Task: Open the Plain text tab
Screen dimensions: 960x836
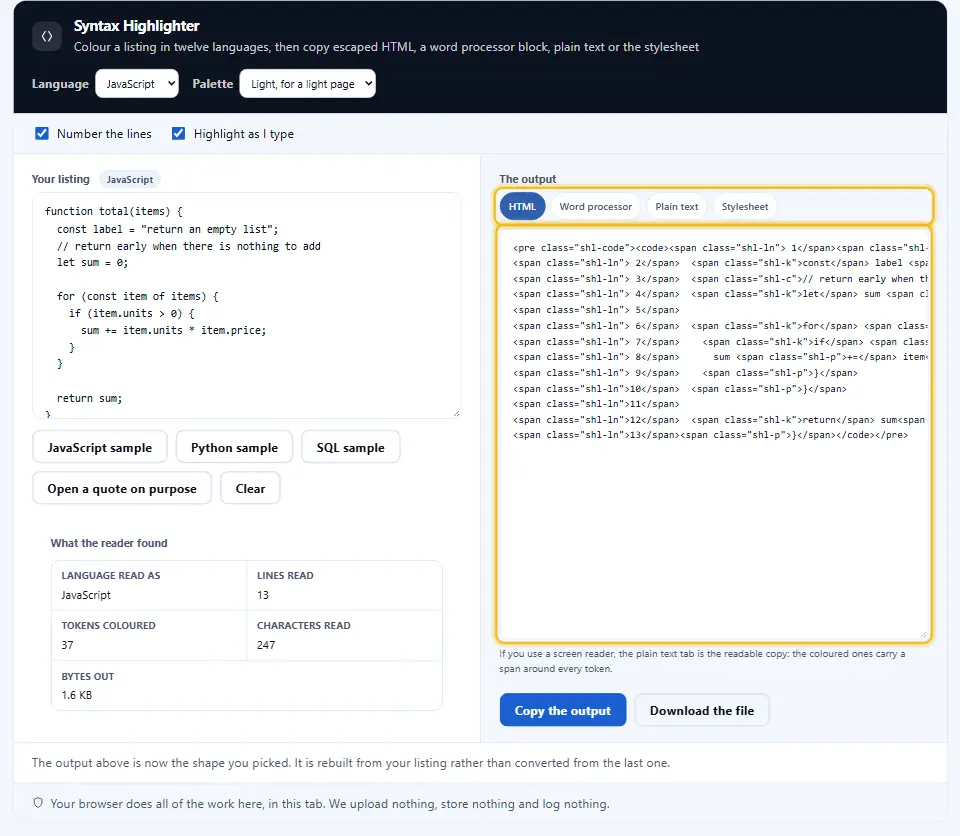Action: [677, 206]
